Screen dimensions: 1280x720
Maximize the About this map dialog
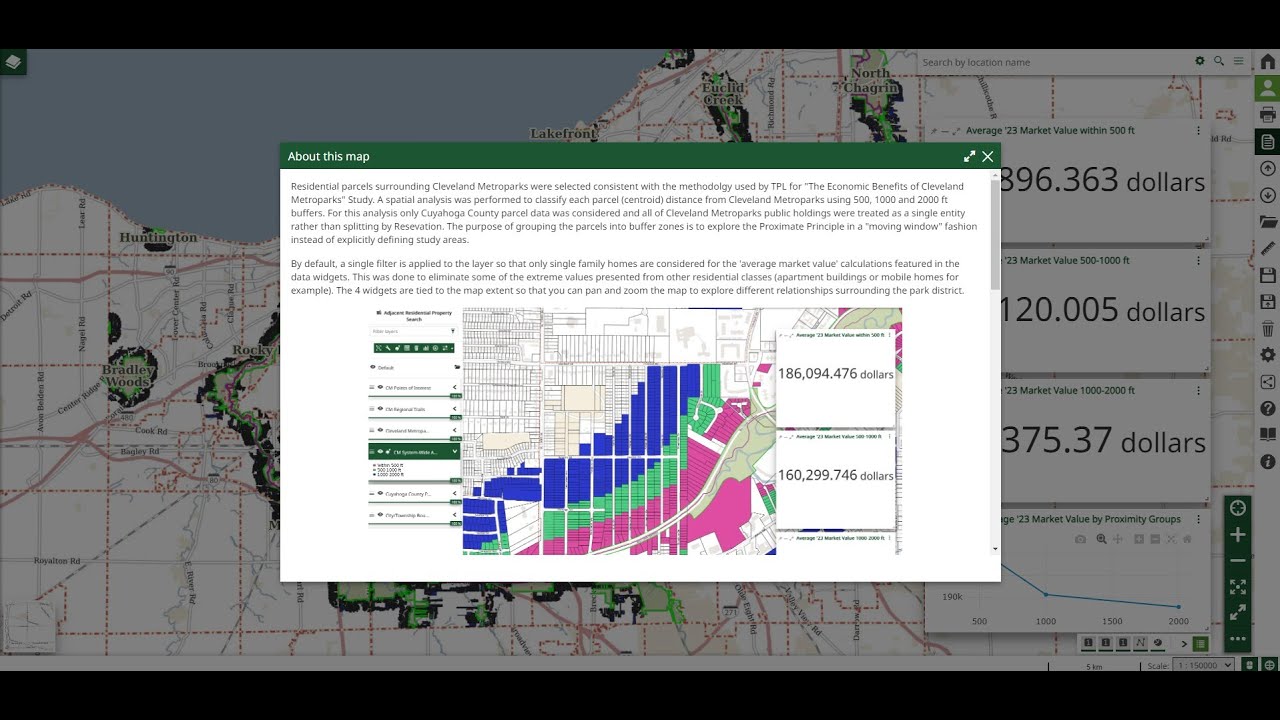[x=969, y=156]
